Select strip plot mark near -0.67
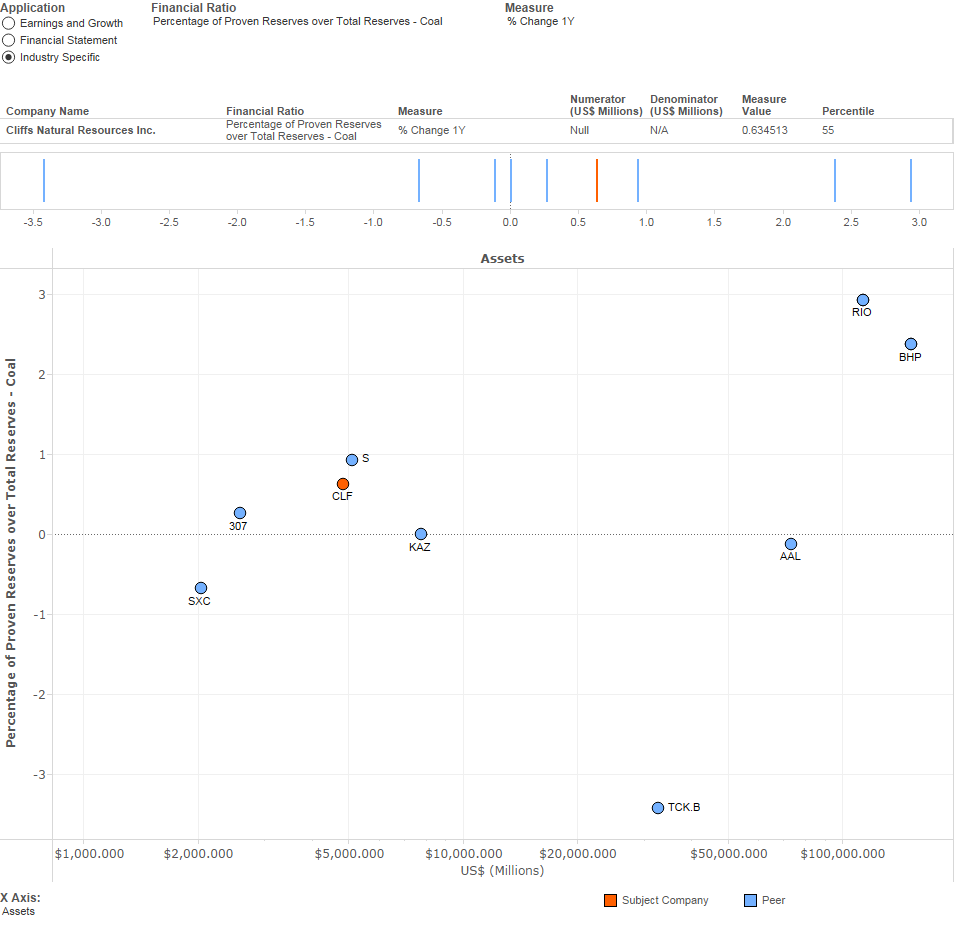 (419, 180)
